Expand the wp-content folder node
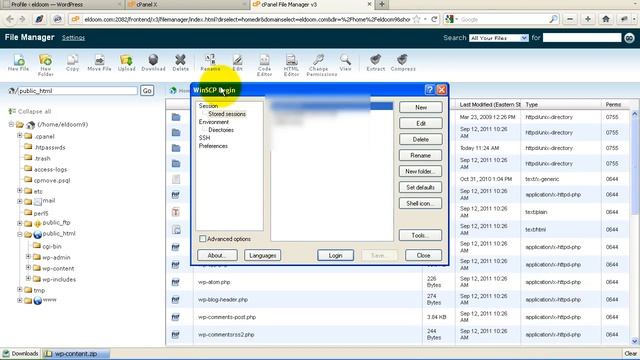This screenshot has height=360, width=640. [x=28, y=268]
